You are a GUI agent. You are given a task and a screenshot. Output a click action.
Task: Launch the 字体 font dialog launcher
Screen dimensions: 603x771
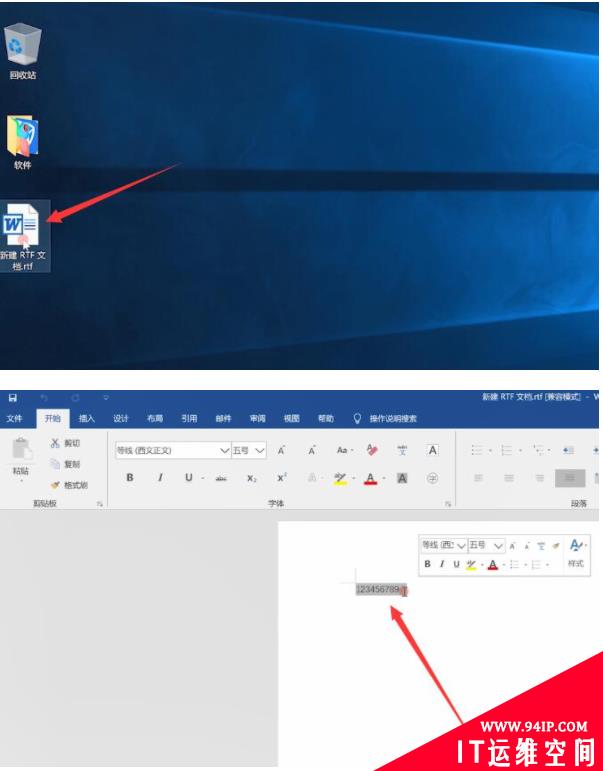coord(448,504)
